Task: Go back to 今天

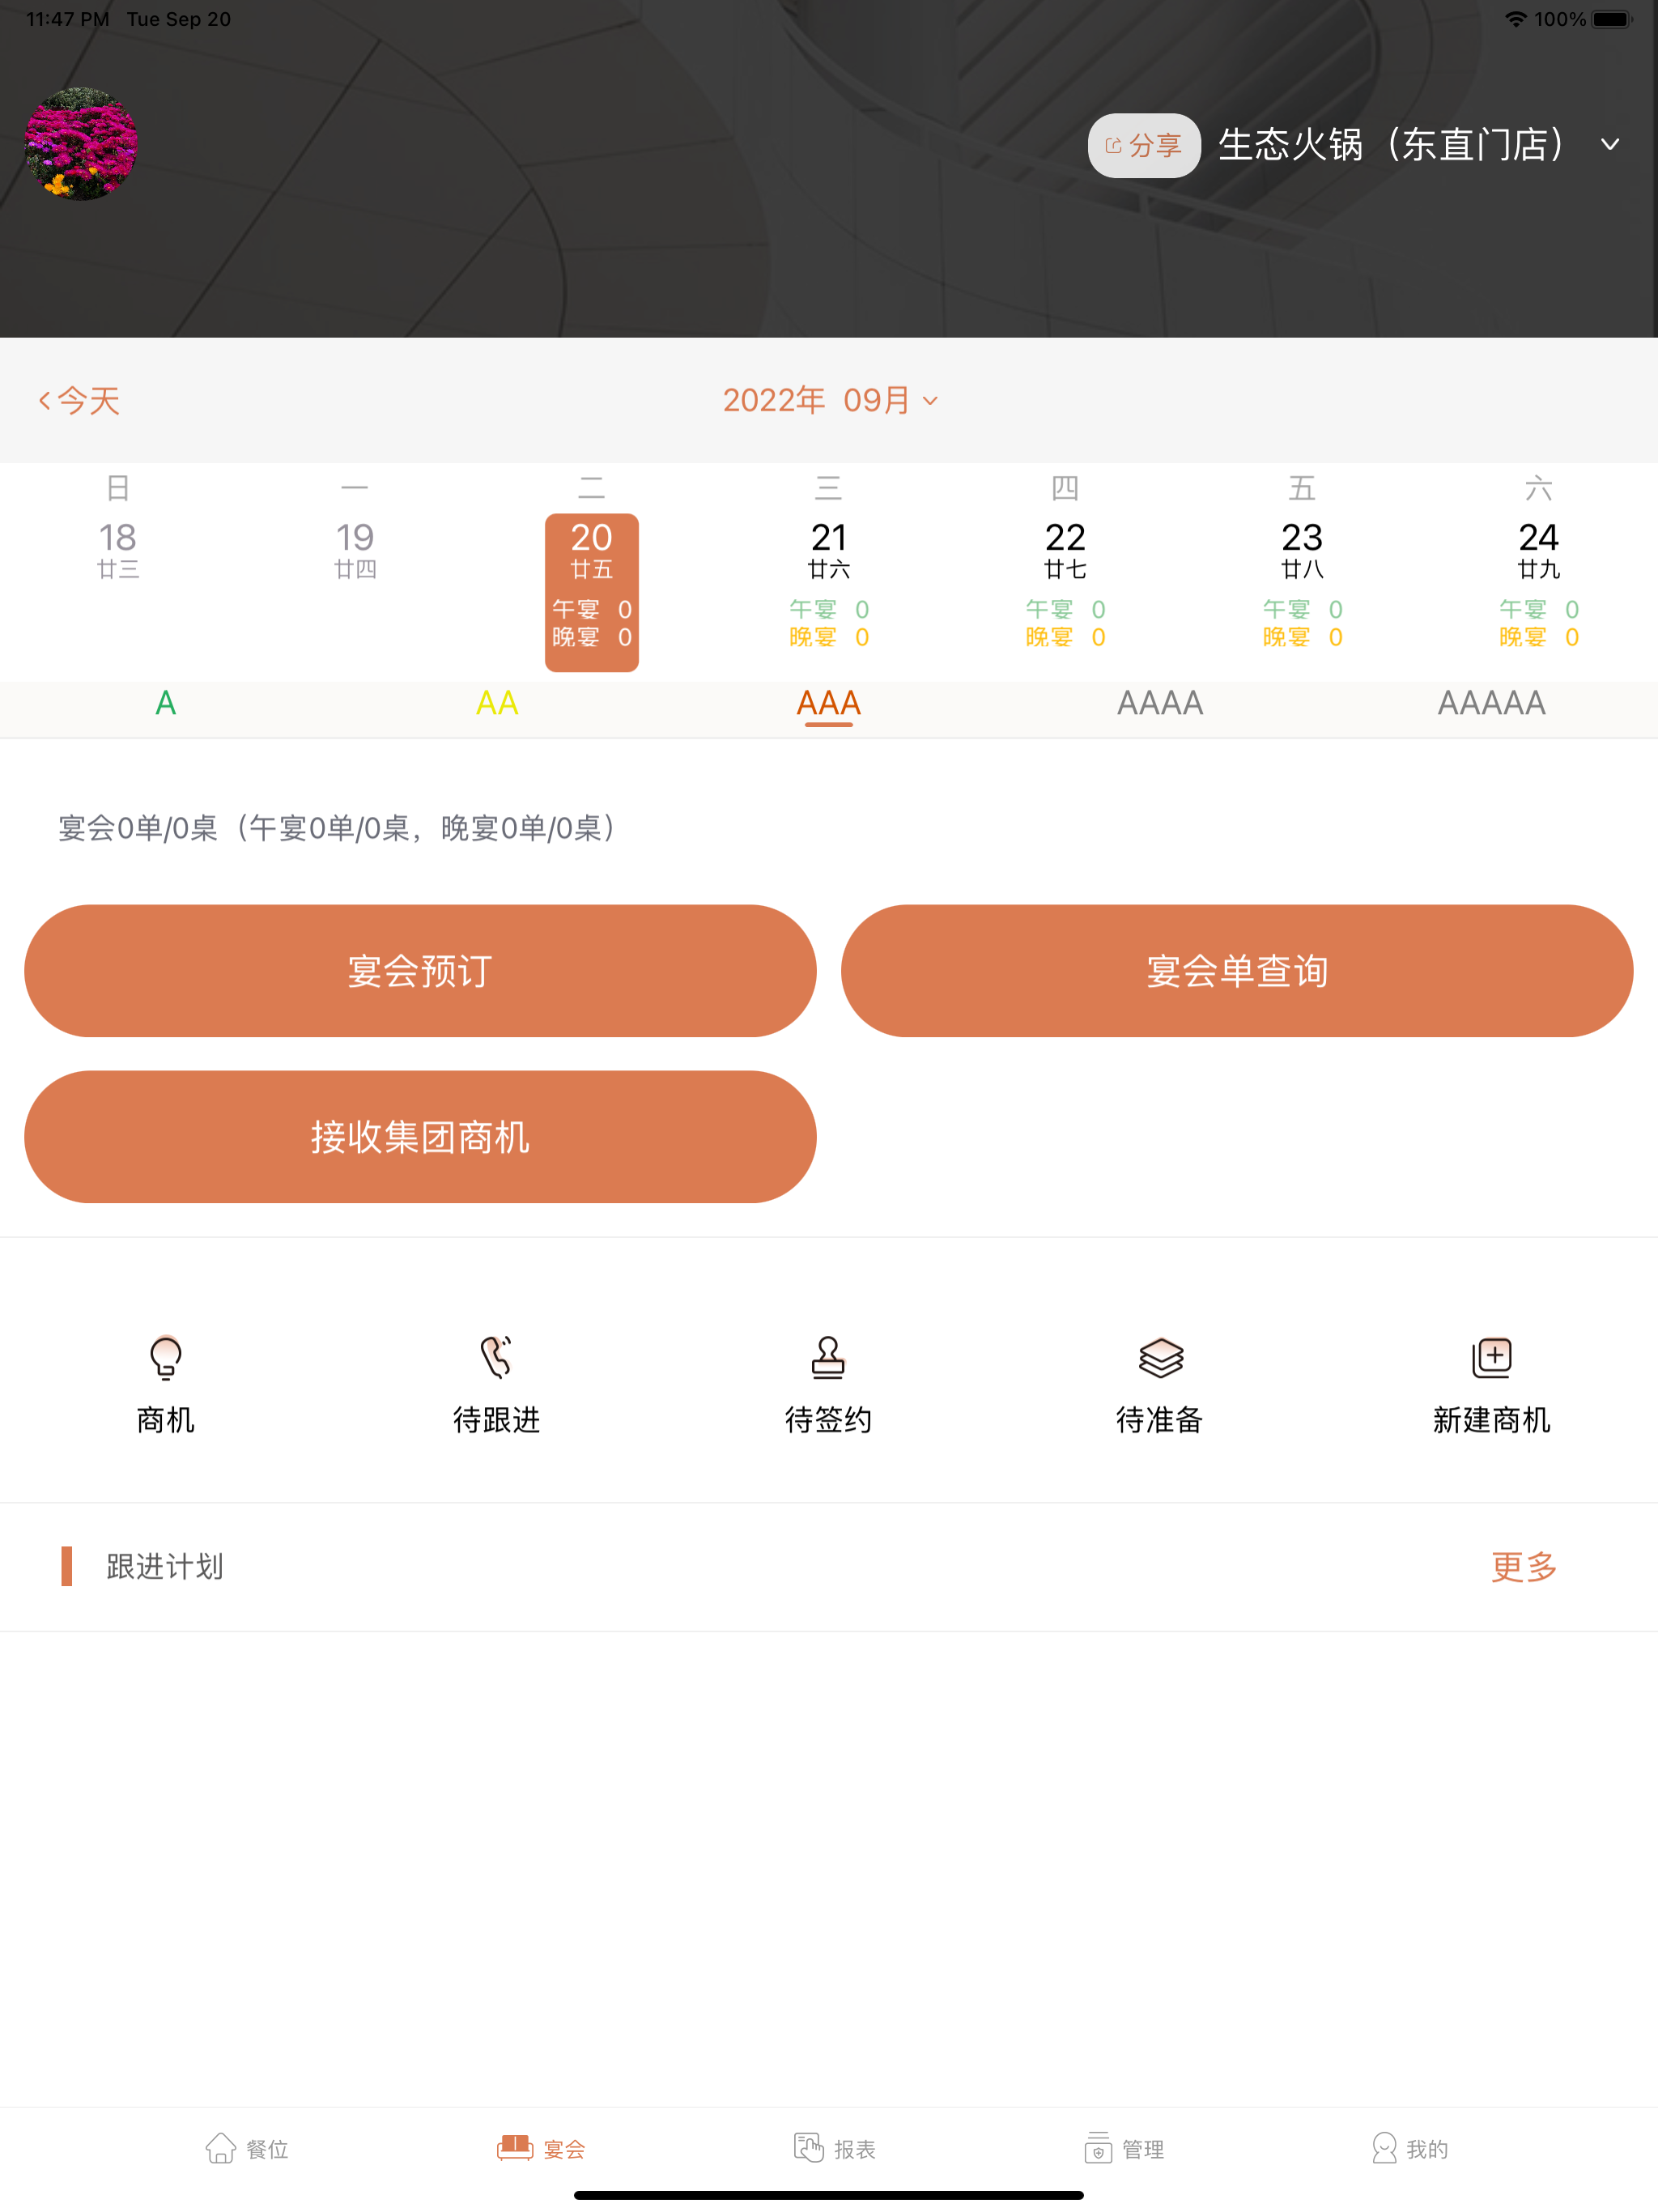Action: click(79, 401)
